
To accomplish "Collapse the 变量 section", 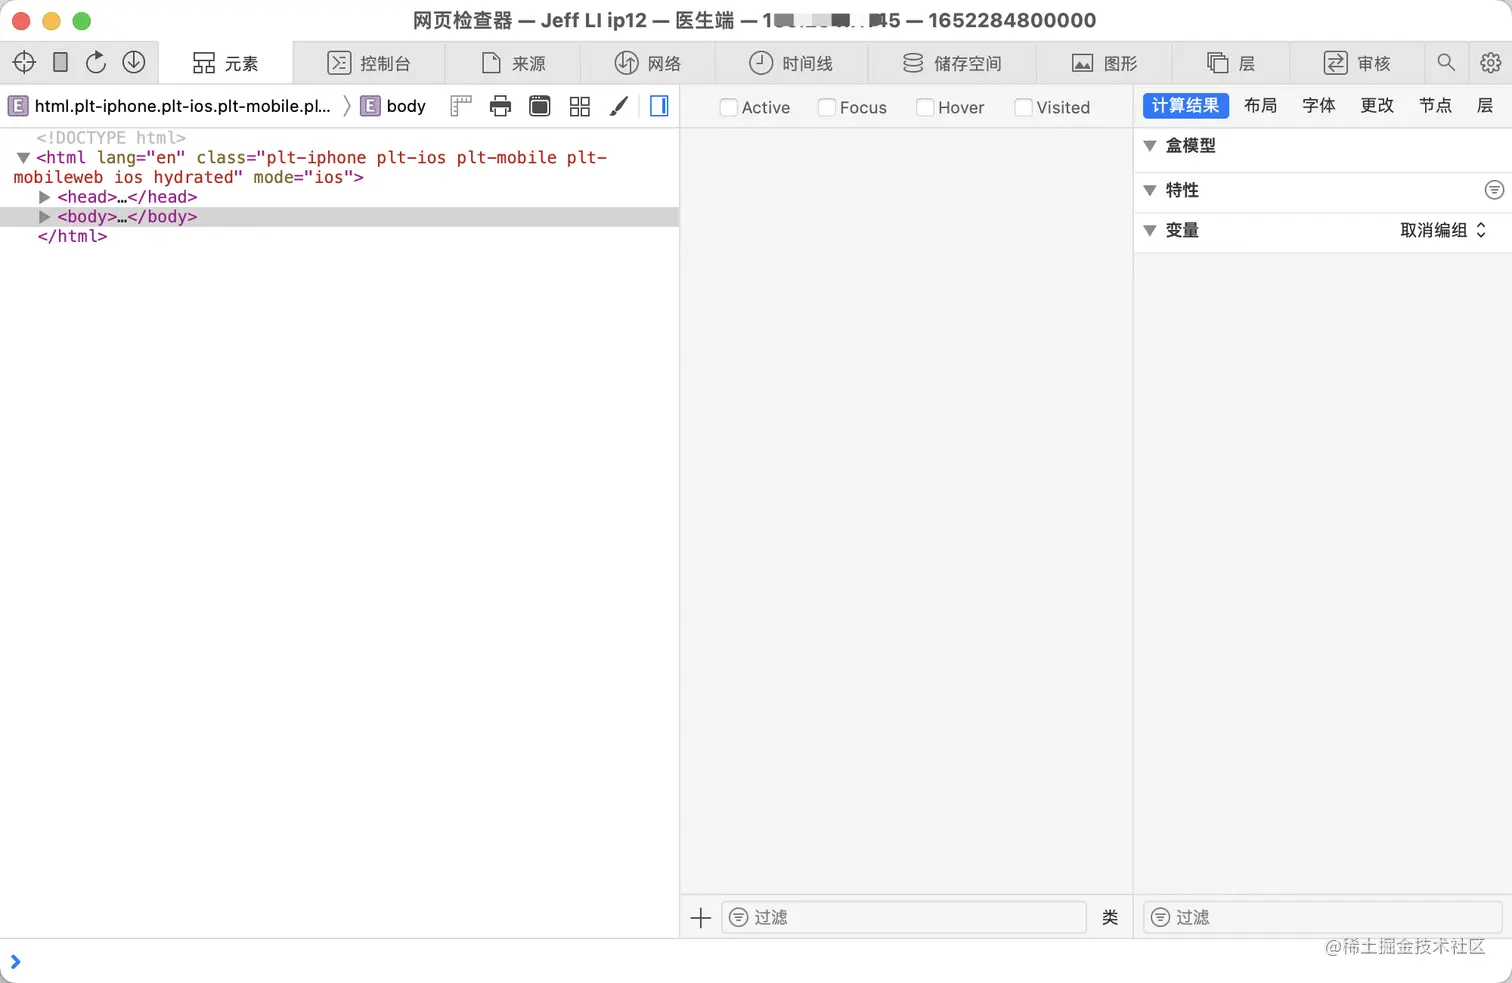I will [1150, 230].
